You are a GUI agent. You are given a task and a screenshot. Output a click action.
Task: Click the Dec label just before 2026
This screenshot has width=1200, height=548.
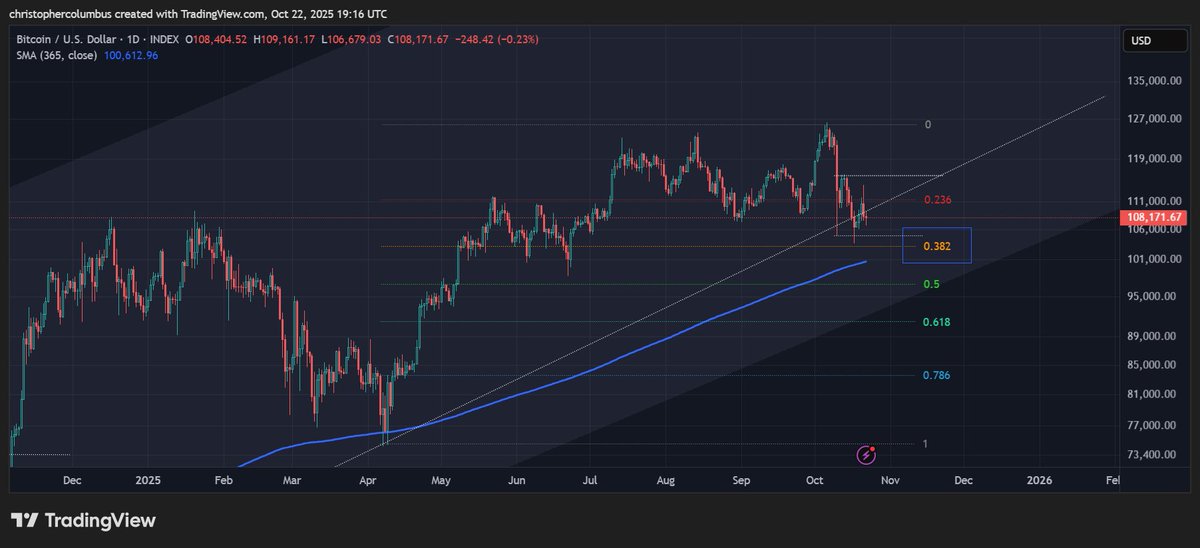(x=963, y=480)
